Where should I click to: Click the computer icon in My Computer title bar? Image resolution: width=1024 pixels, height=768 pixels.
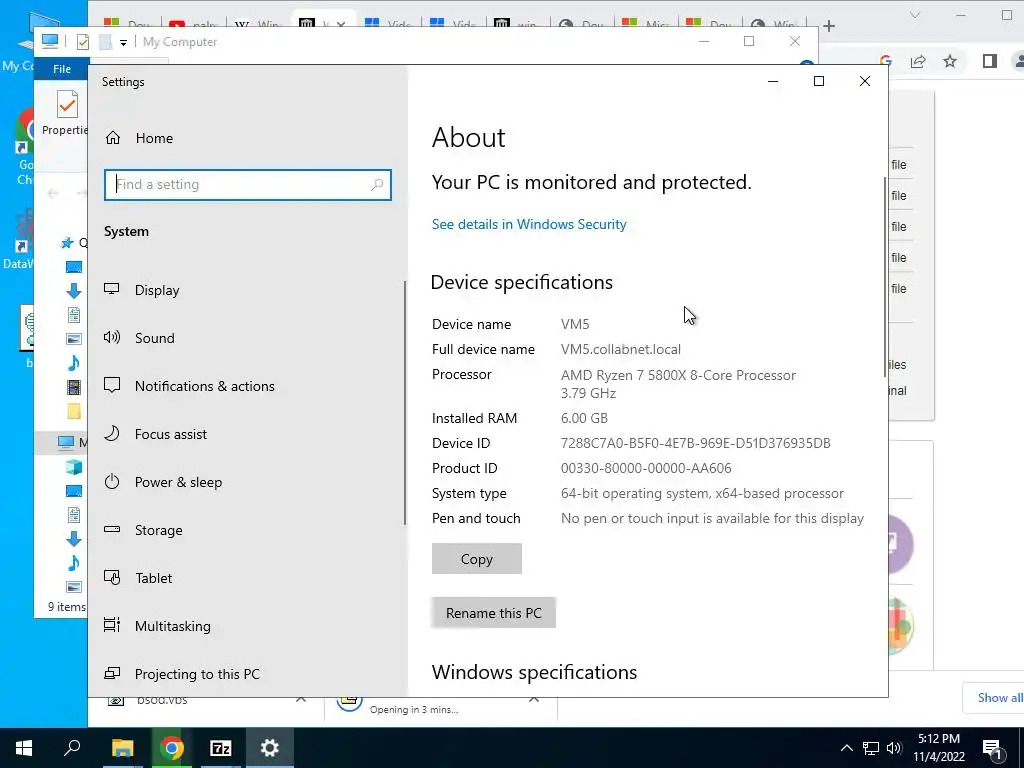pos(50,41)
